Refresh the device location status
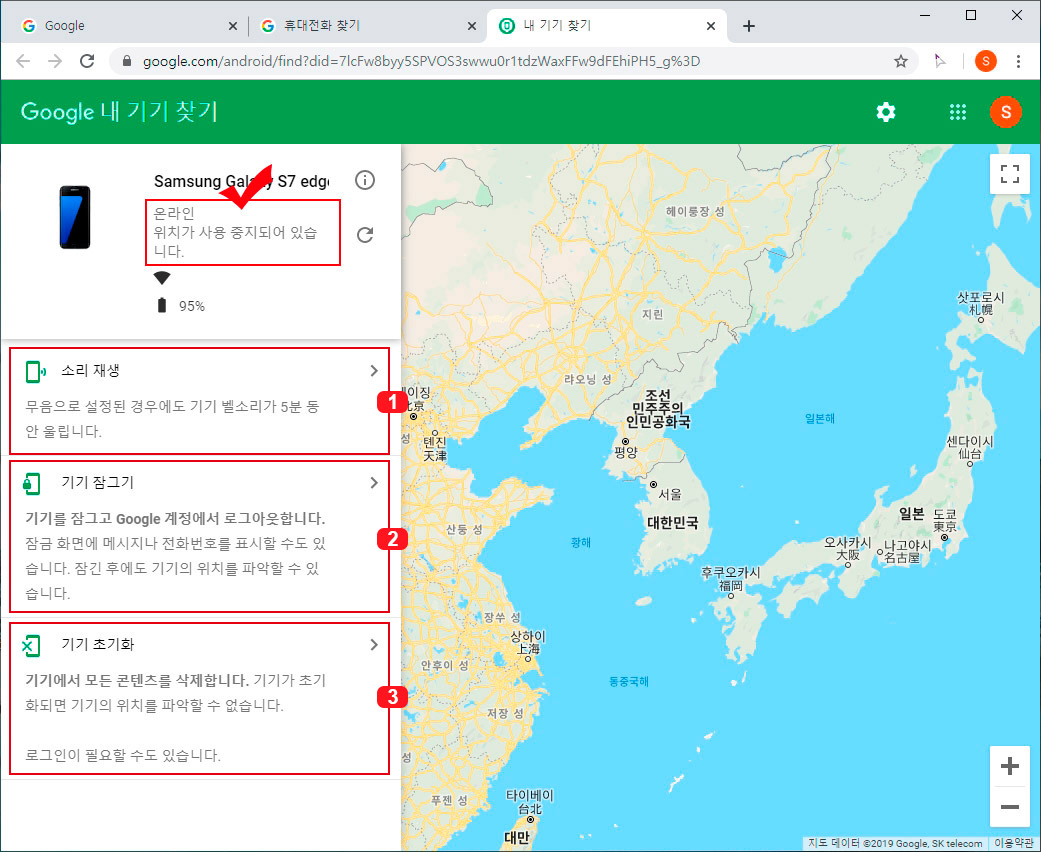Image resolution: width=1041 pixels, height=852 pixels. pos(364,234)
